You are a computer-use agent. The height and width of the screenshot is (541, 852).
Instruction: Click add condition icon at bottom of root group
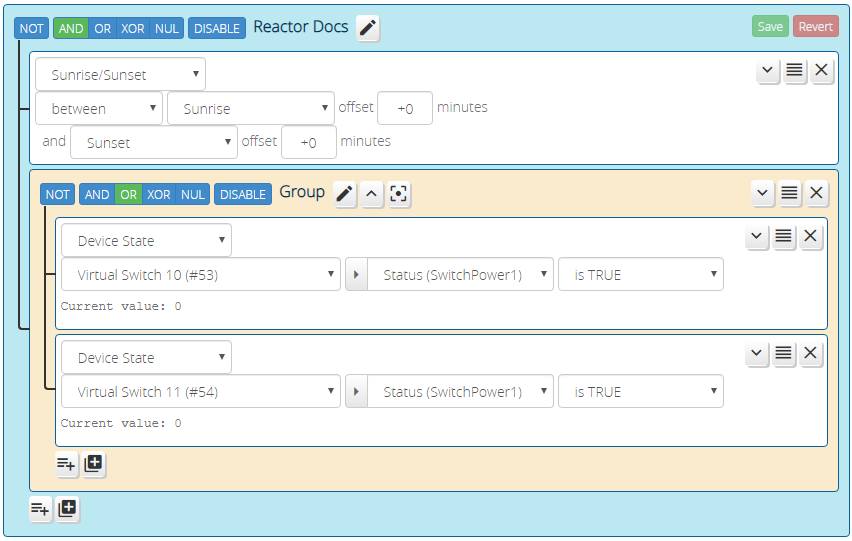click(x=40, y=509)
